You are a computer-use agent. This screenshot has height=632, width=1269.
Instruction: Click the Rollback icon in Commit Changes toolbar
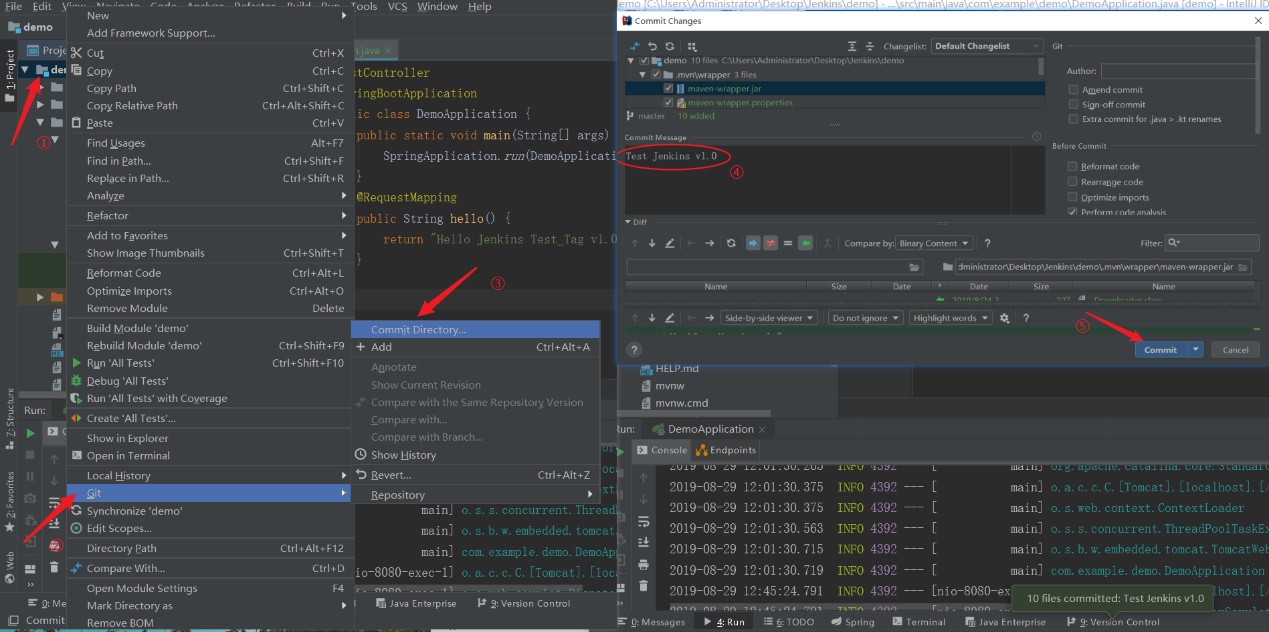pos(652,46)
